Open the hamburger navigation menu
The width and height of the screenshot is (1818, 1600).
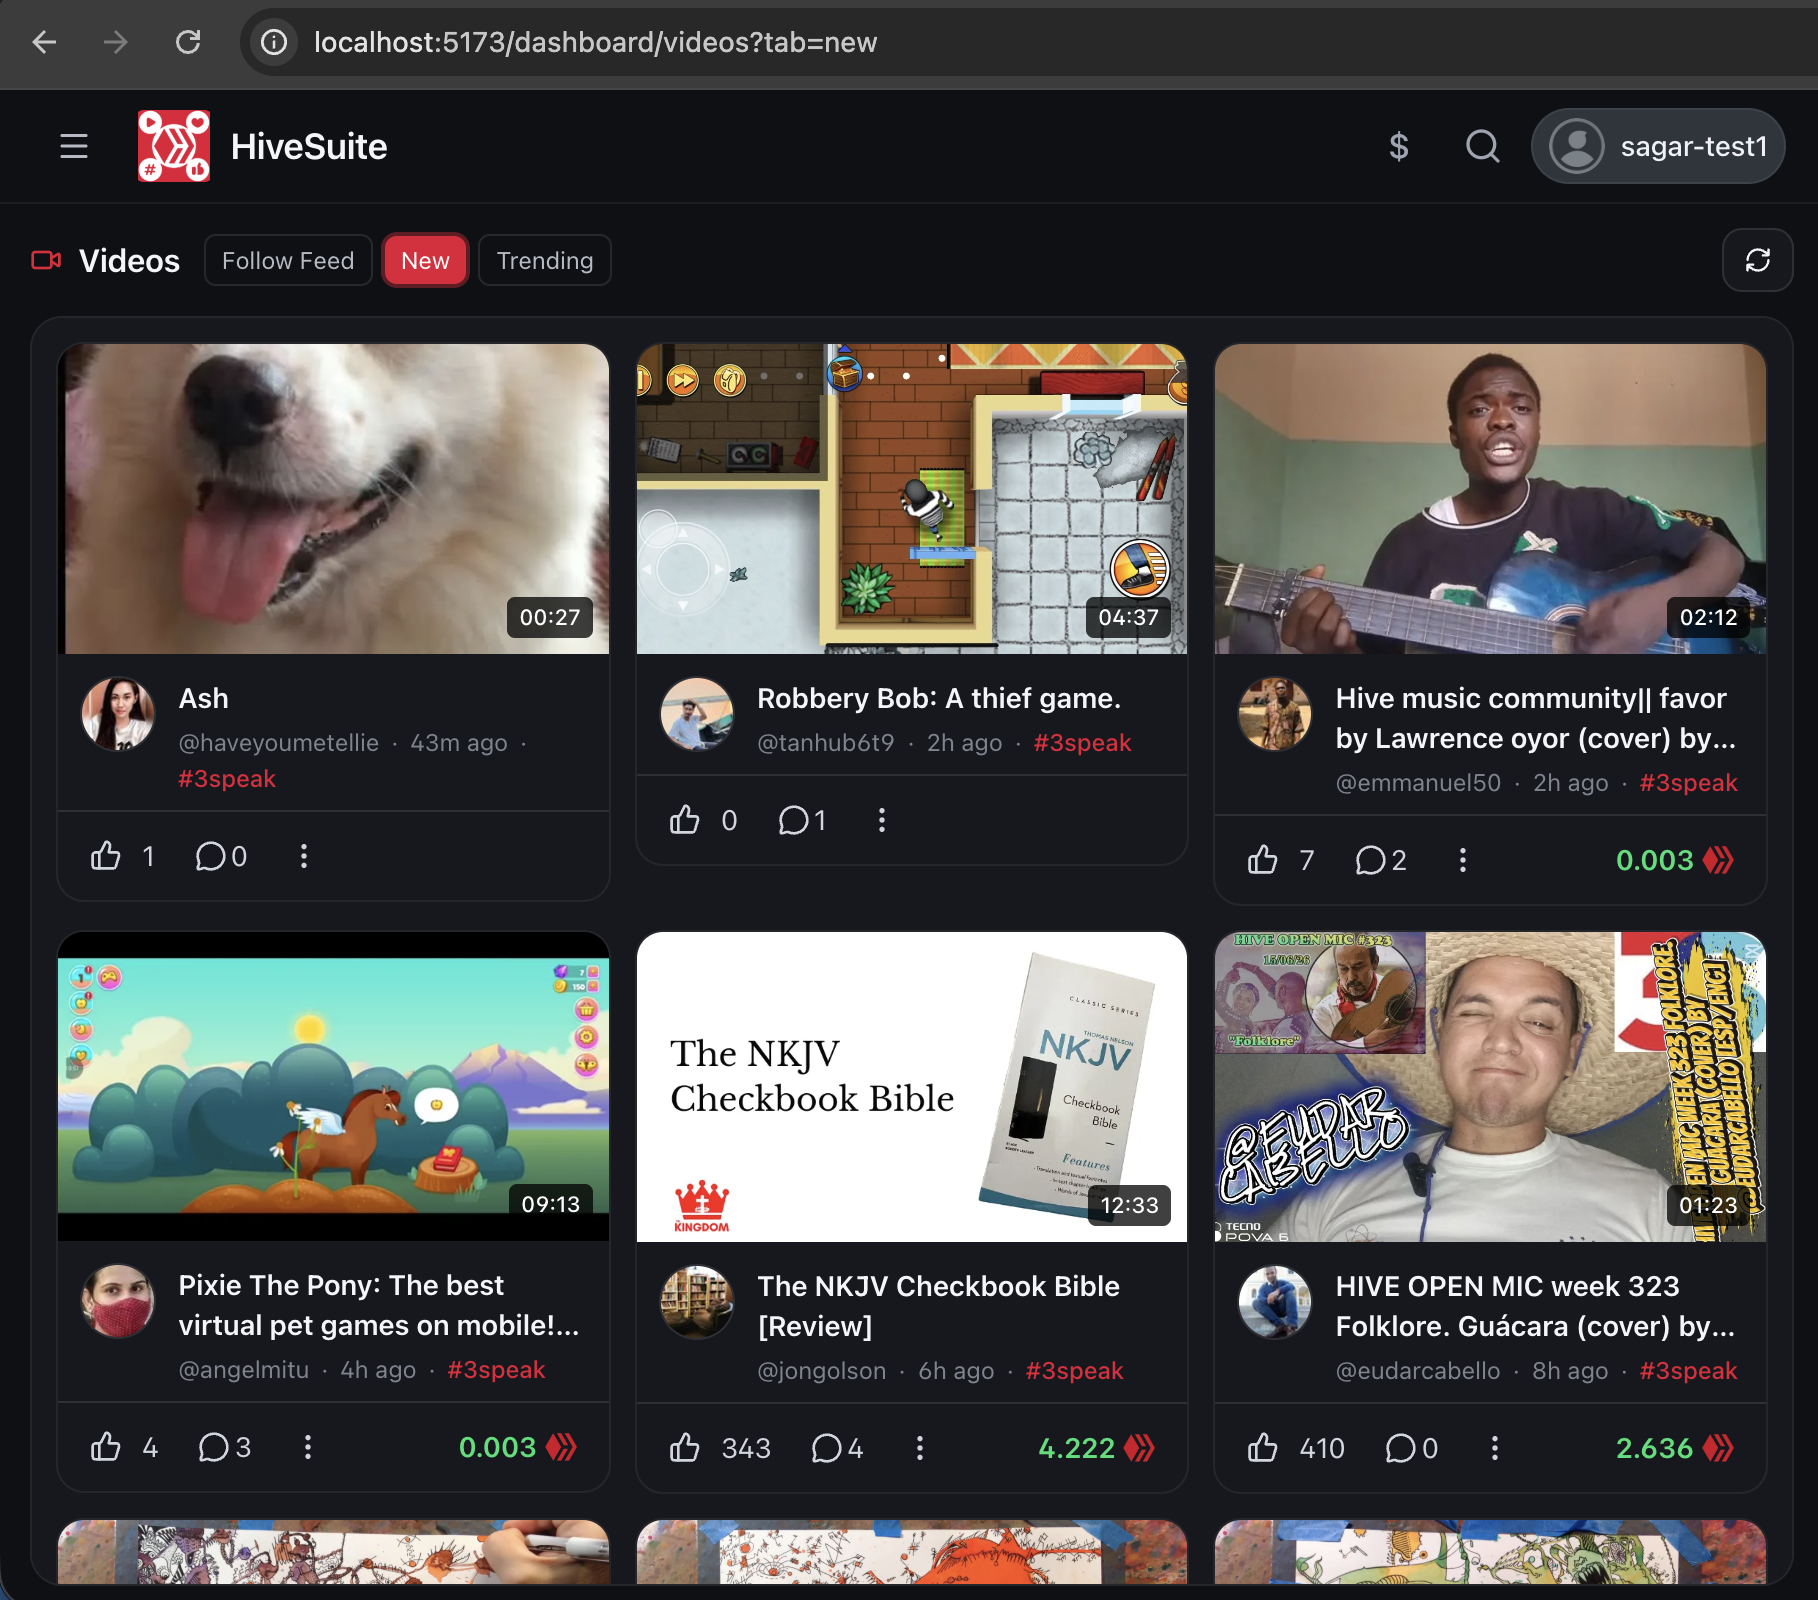tap(74, 146)
